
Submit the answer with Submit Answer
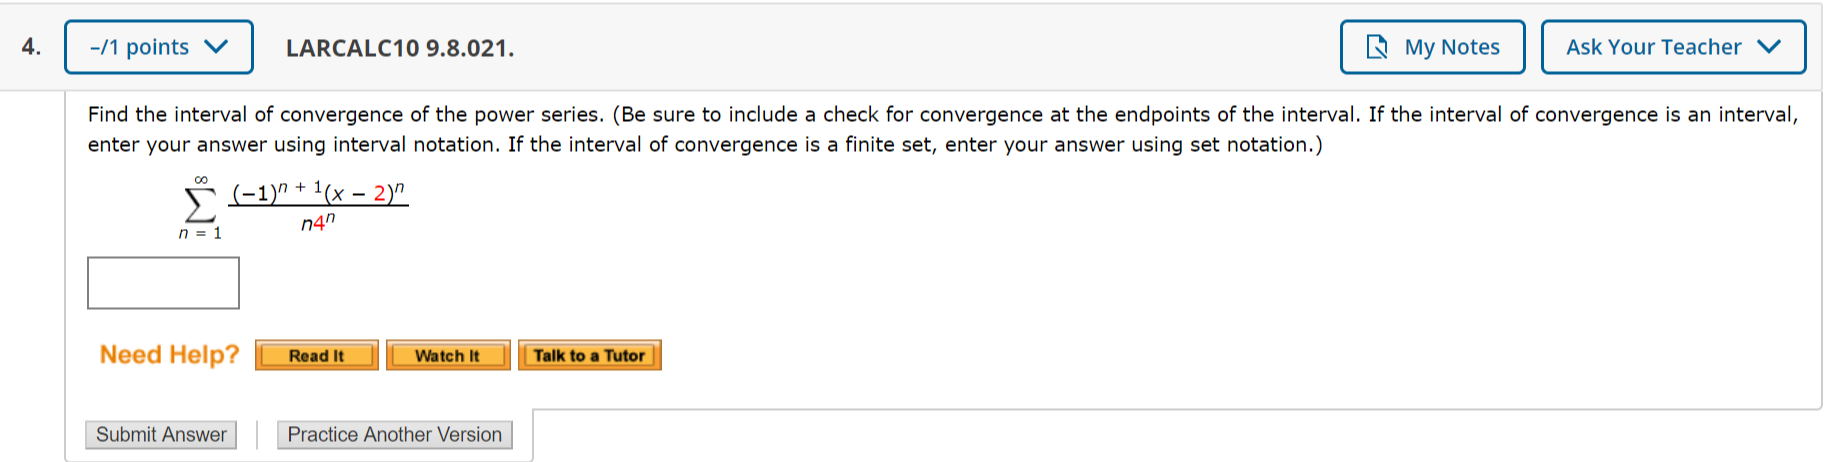click(x=161, y=435)
